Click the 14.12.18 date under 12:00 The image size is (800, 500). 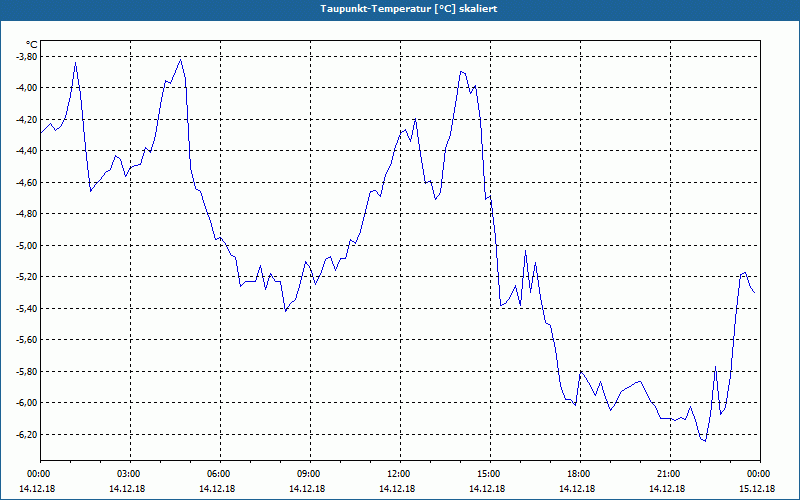click(397, 488)
